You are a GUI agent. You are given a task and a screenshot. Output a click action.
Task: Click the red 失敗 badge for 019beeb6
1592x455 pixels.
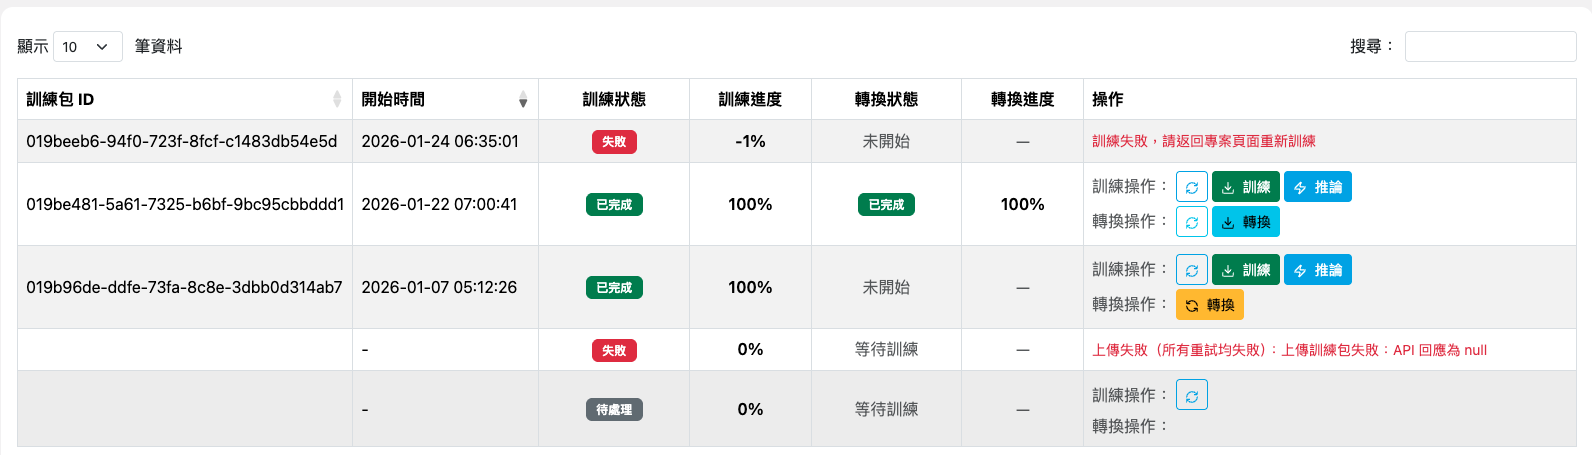(x=614, y=142)
